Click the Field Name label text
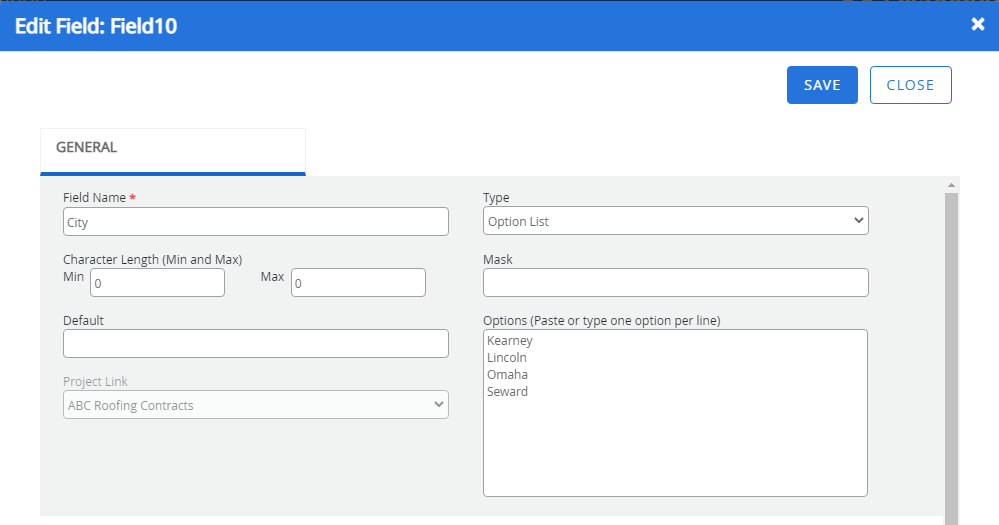 94,198
